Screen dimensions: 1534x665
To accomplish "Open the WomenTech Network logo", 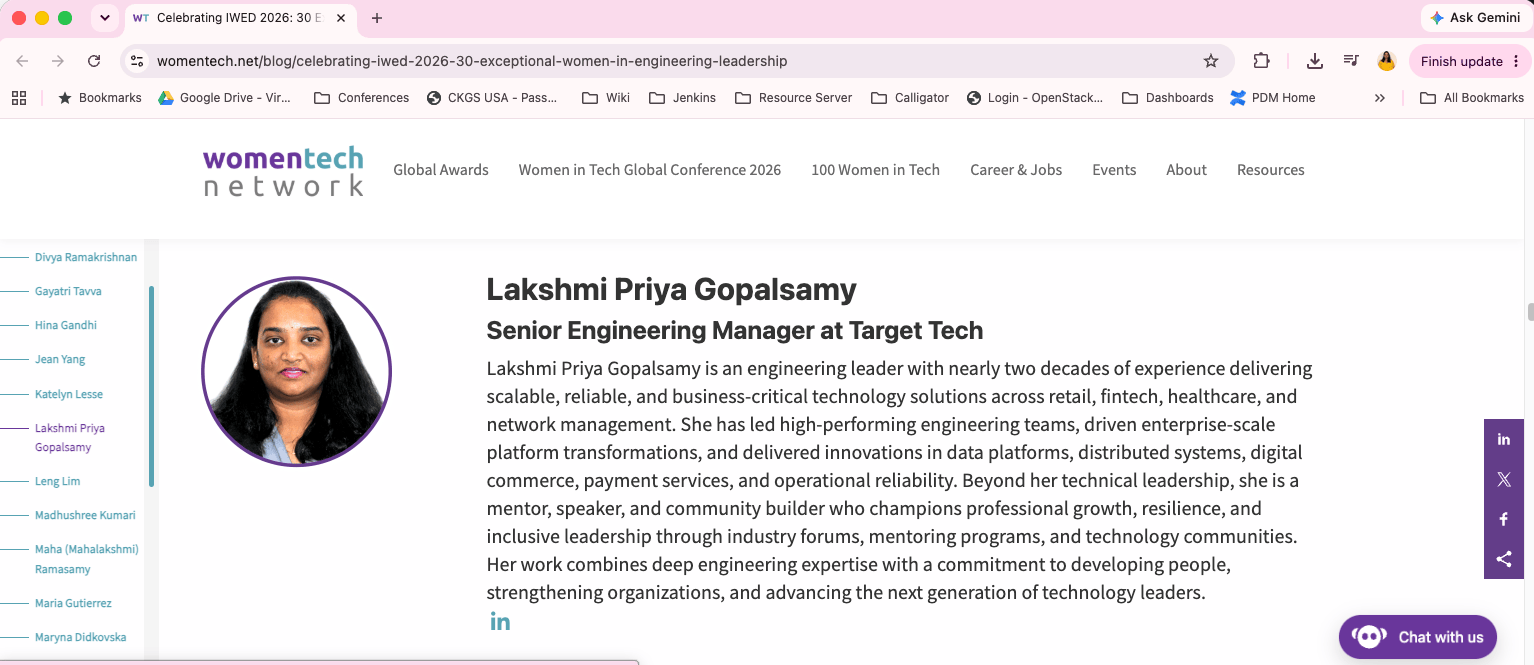I will (x=283, y=170).
